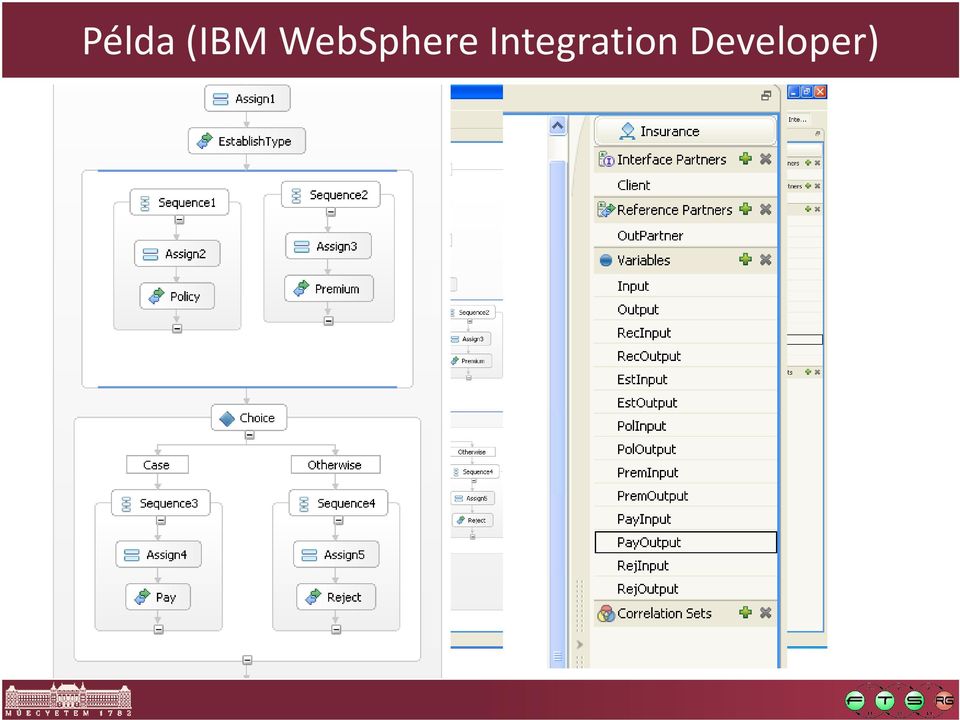960x720 pixels.
Task: Select the Choice diamond node
Action: (x=249, y=418)
